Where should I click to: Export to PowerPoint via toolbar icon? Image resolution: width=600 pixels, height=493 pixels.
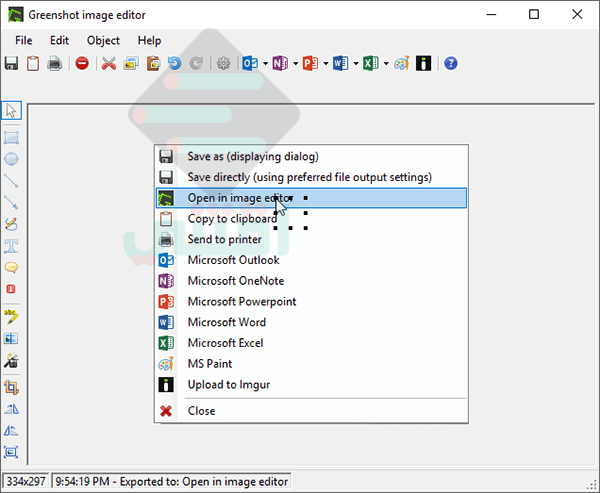pyautogui.click(x=310, y=64)
